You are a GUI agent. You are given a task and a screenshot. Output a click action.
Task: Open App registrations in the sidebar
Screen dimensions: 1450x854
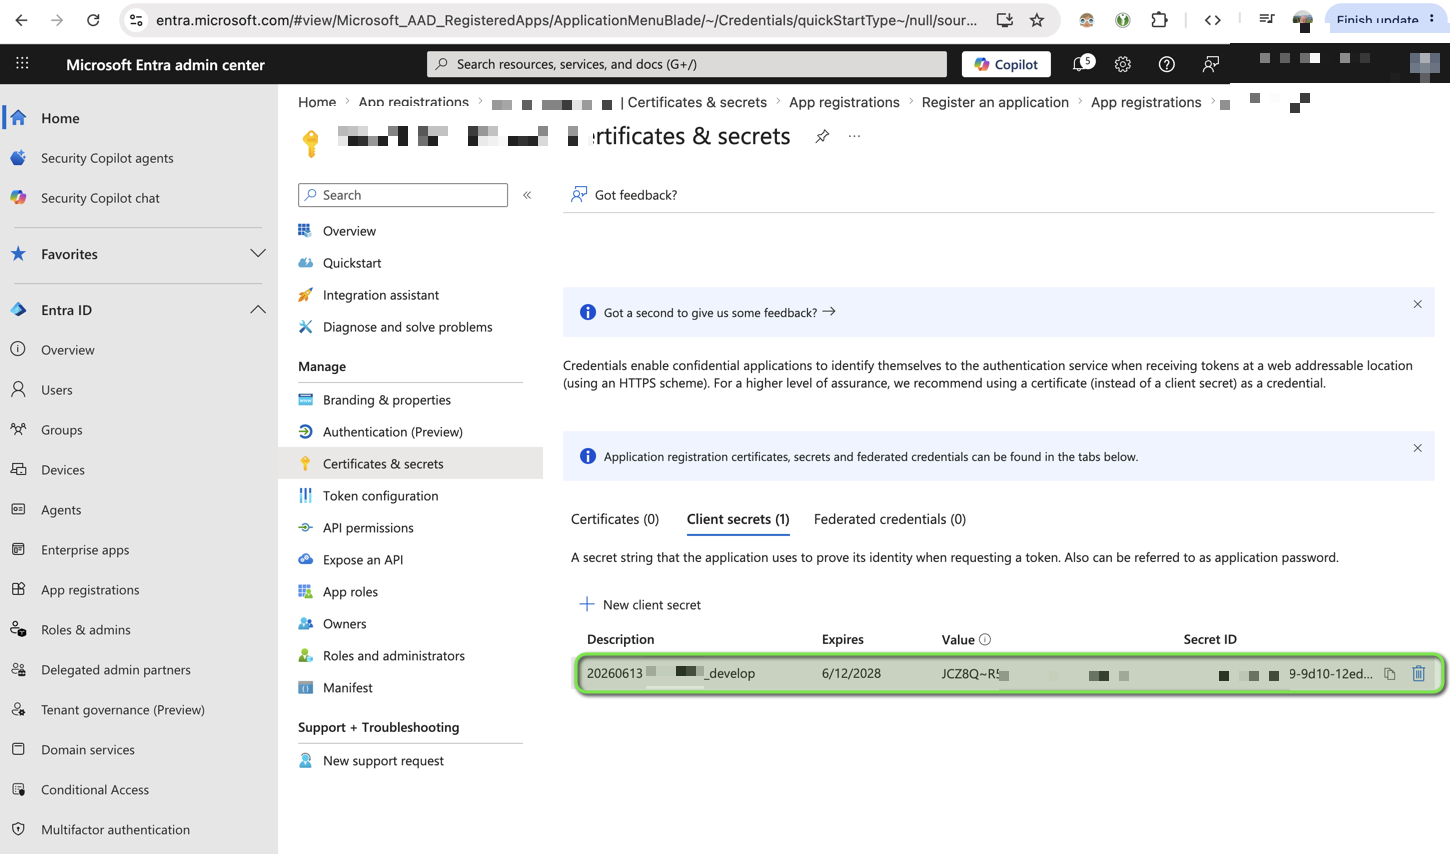(x=90, y=590)
